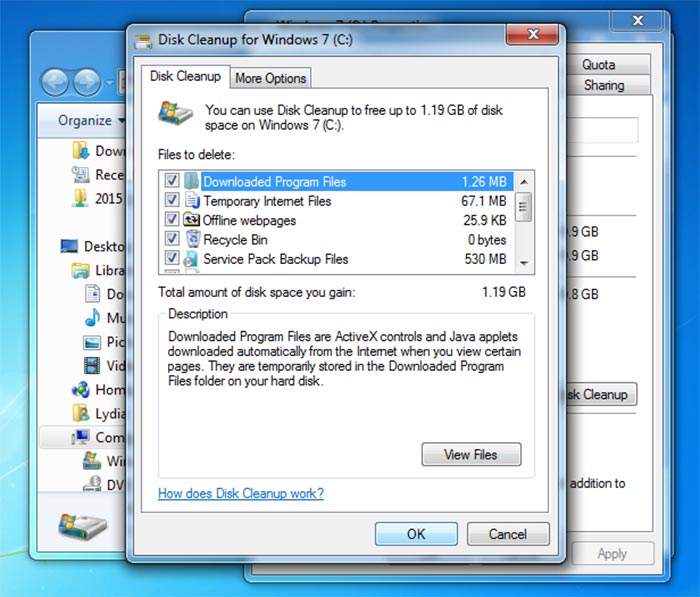Close the Disk Cleanup dialog
Viewport: 700px width, 597px height.
(x=533, y=34)
